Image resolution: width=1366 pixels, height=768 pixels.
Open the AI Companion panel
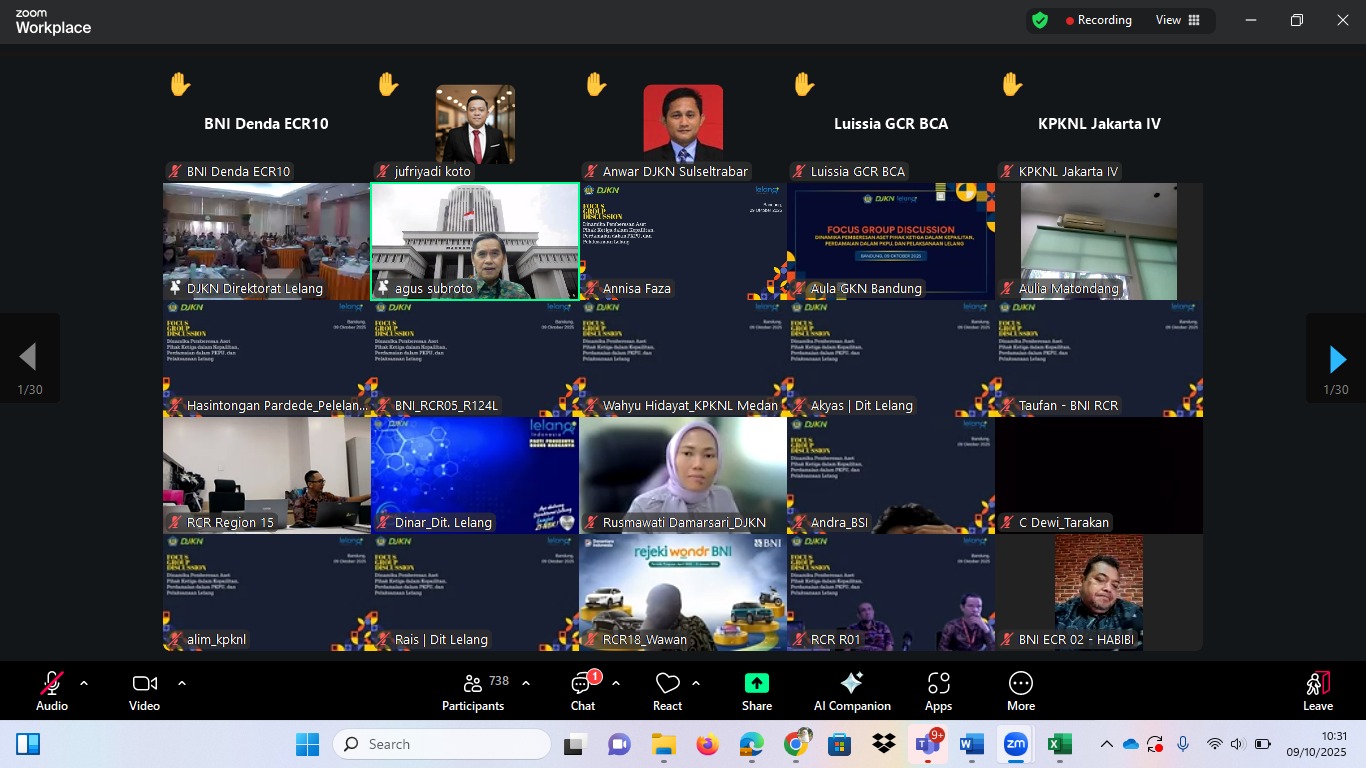click(852, 691)
